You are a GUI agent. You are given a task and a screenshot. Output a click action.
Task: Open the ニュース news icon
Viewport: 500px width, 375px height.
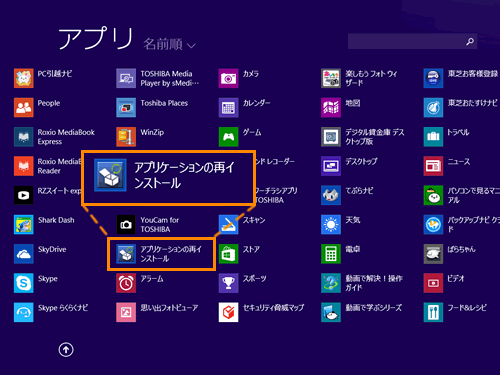click(x=433, y=166)
